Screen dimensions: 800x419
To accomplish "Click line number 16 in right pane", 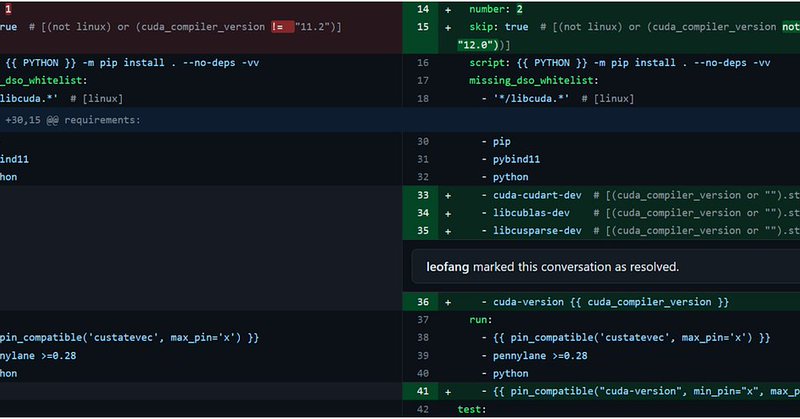I will tap(423, 63).
